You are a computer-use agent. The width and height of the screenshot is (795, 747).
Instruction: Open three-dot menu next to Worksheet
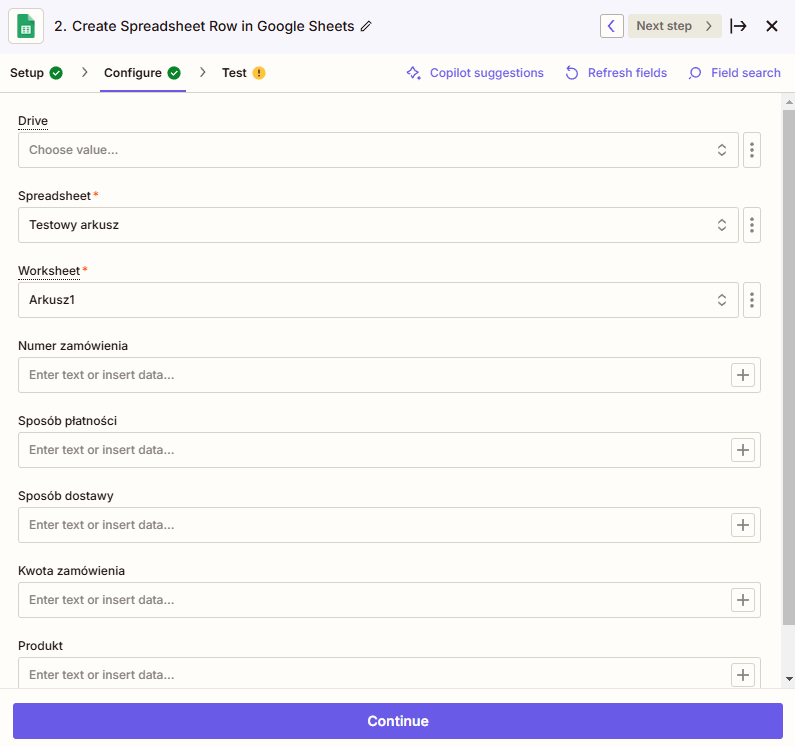pyautogui.click(x=752, y=300)
